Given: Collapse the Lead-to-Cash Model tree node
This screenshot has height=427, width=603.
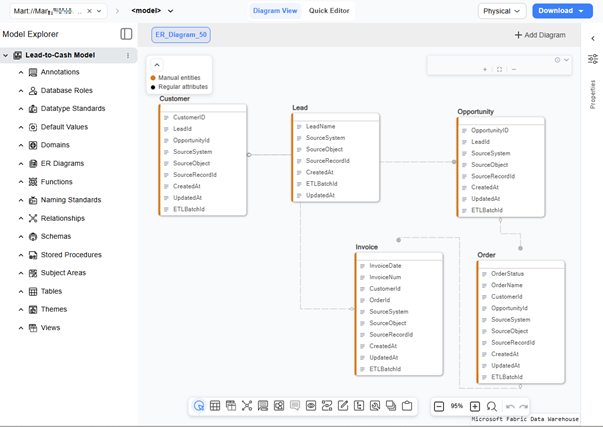Looking at the screenshot, I should pyautogui.click(x=5, y=55).
